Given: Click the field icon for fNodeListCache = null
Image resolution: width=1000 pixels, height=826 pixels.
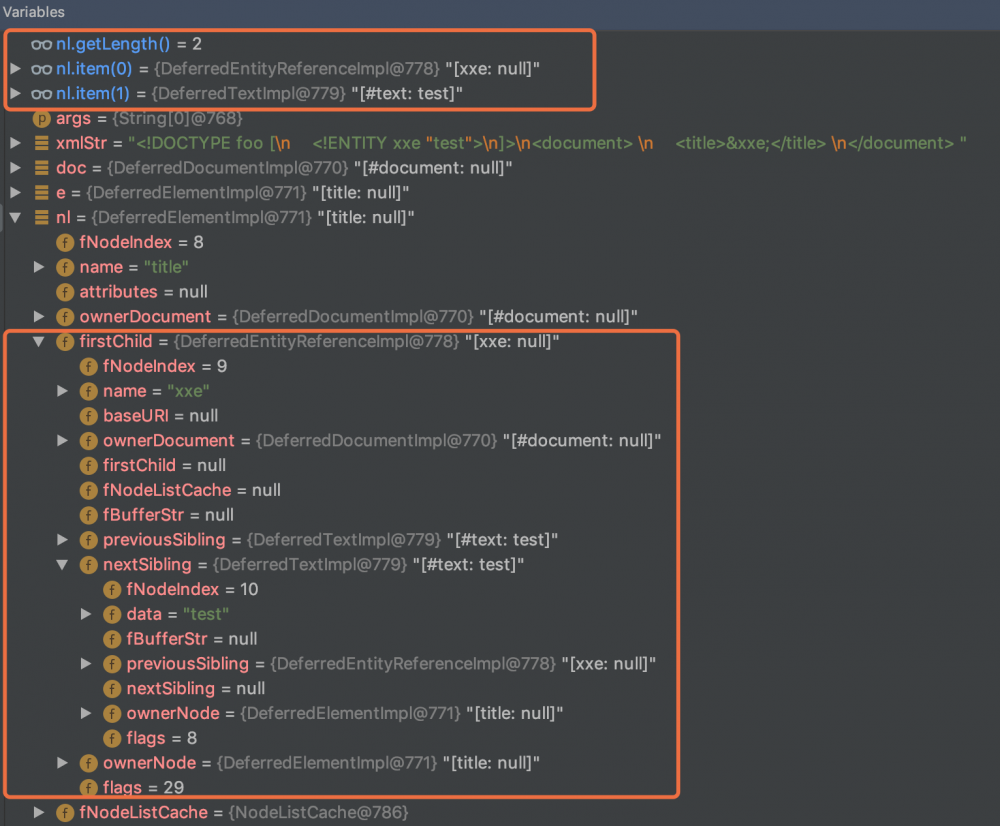Looking at the screenshot, I should 89,490.
